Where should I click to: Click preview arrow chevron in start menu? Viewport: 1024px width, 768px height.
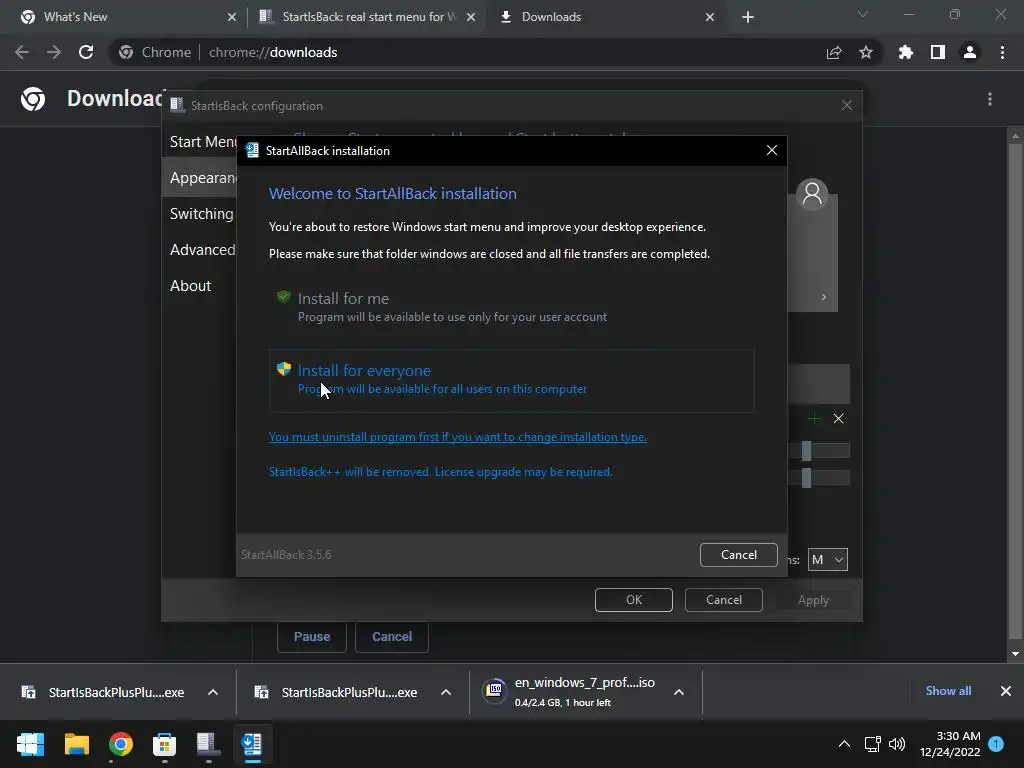(824, 297)
